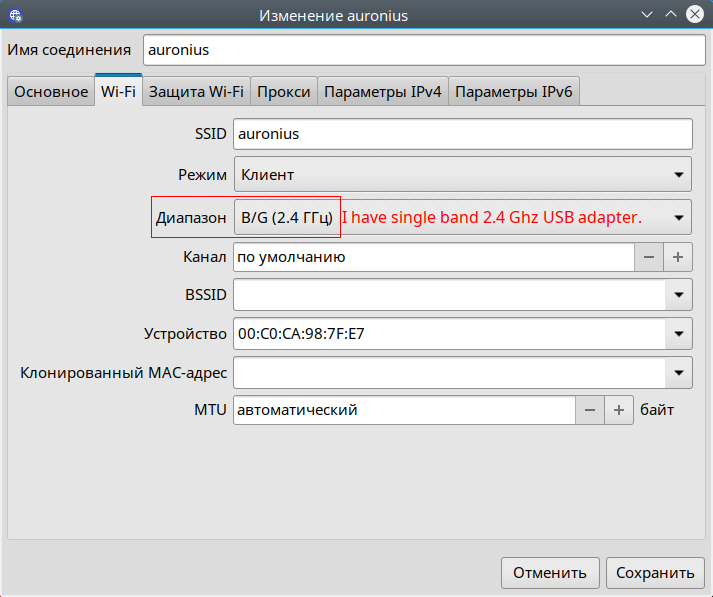Expand the BSSID dropdown arrow
The height and width of the screenshot is (597, 713).
pos(679,295)
